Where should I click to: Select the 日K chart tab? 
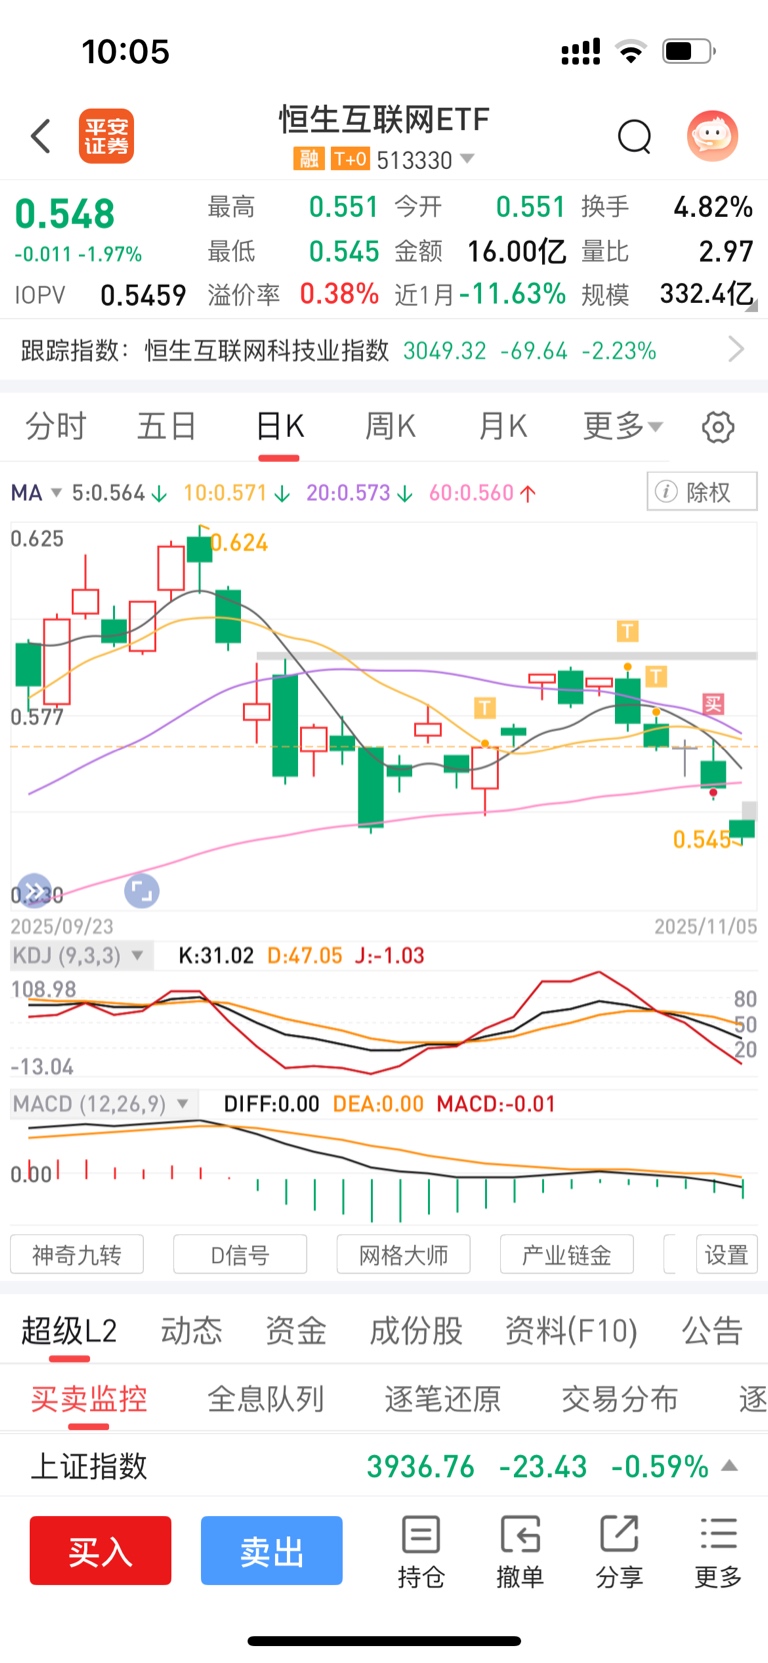pos(279,427)
